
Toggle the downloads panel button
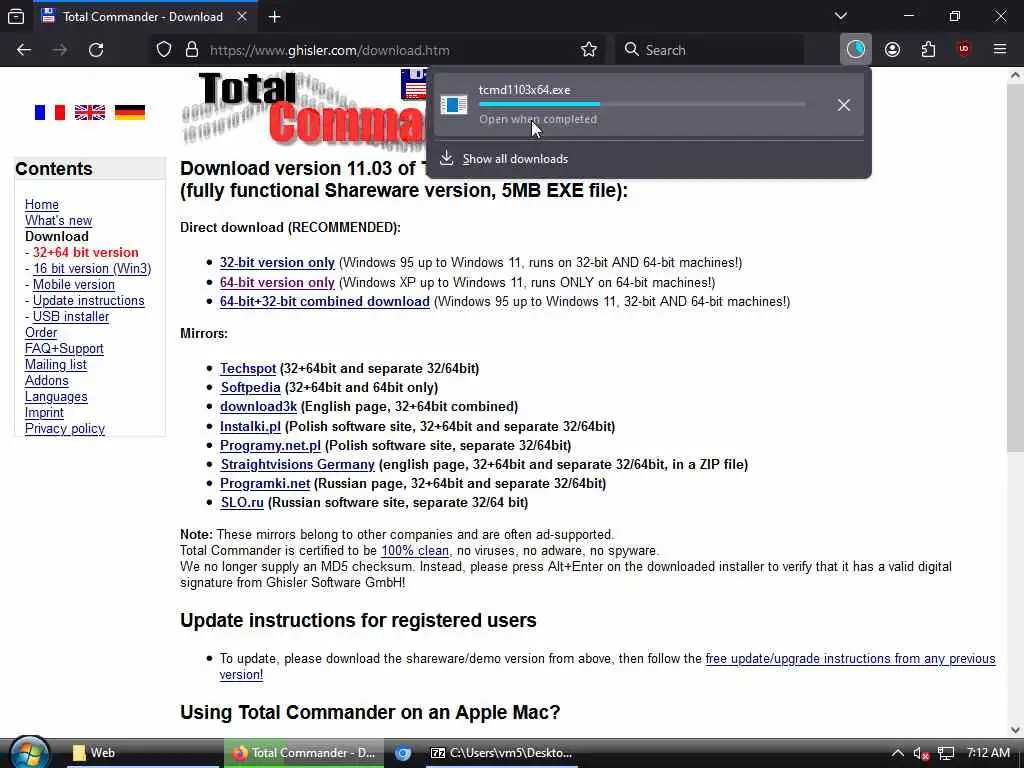(x=855, y=50)
